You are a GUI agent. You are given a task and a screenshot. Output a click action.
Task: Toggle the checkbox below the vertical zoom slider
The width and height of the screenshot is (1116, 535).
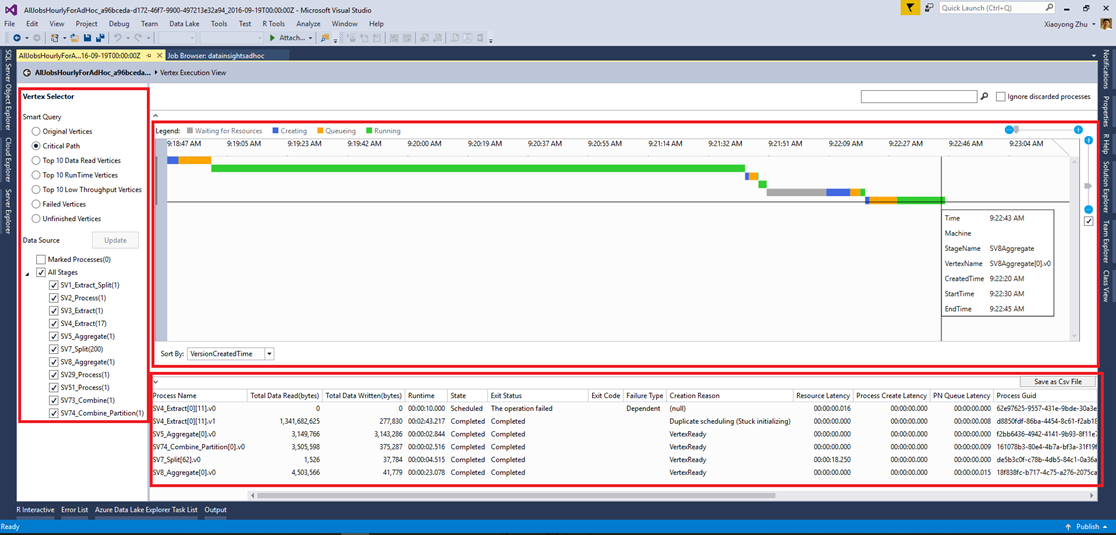click(1088, 221)
